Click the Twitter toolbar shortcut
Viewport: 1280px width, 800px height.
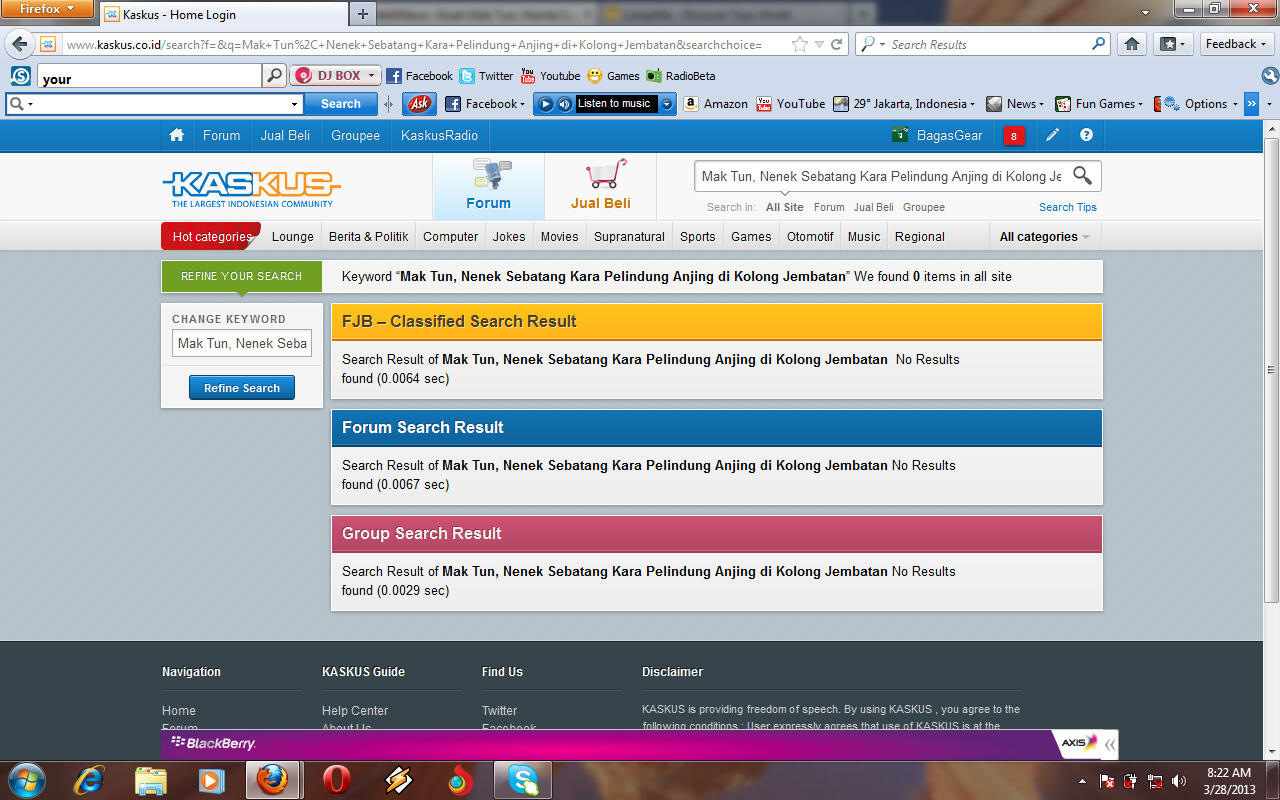coord(486,76)
